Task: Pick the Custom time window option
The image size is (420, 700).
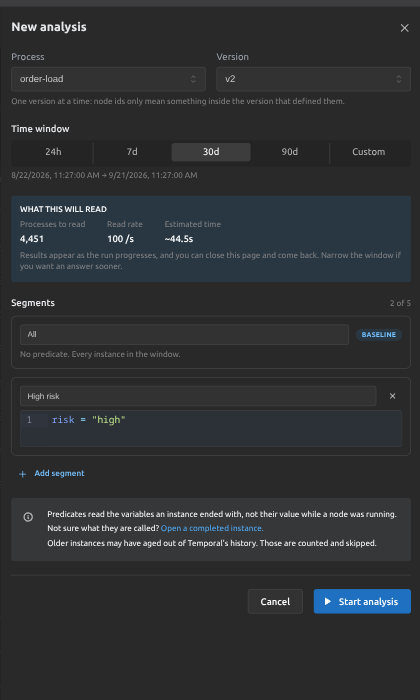Action: (369, 152)
